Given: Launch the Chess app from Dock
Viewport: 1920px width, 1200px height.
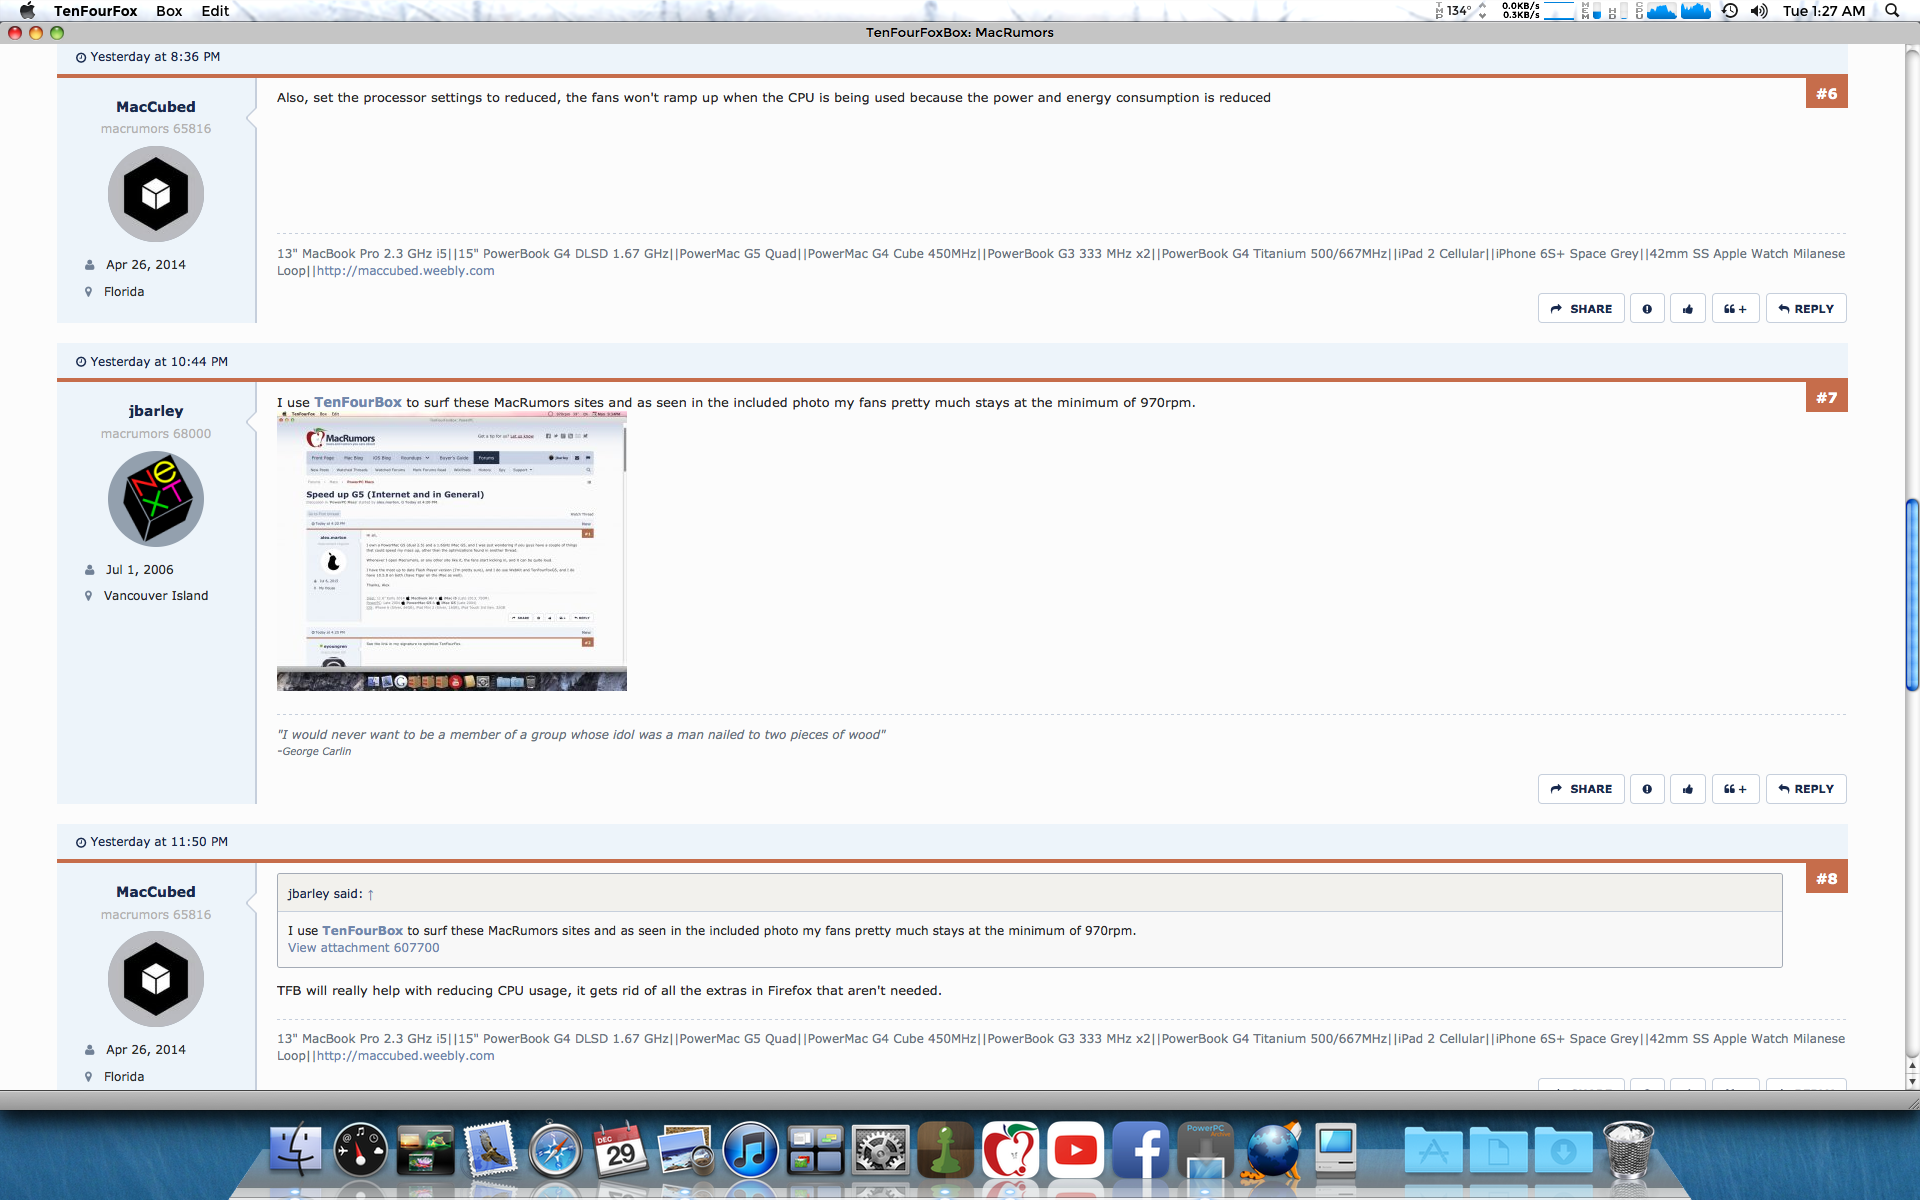Looking at the screenshot, I should point(945,1150).
